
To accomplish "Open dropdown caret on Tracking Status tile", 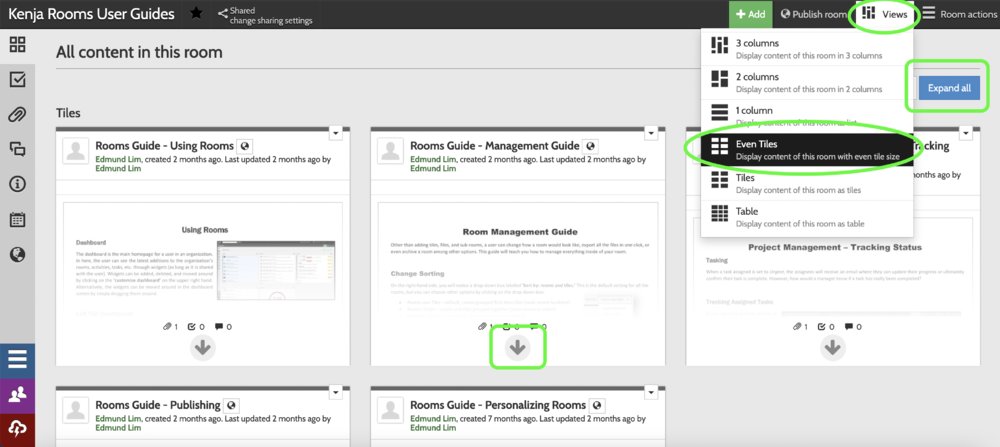I will pyautogui.click(x=966, y=133).
